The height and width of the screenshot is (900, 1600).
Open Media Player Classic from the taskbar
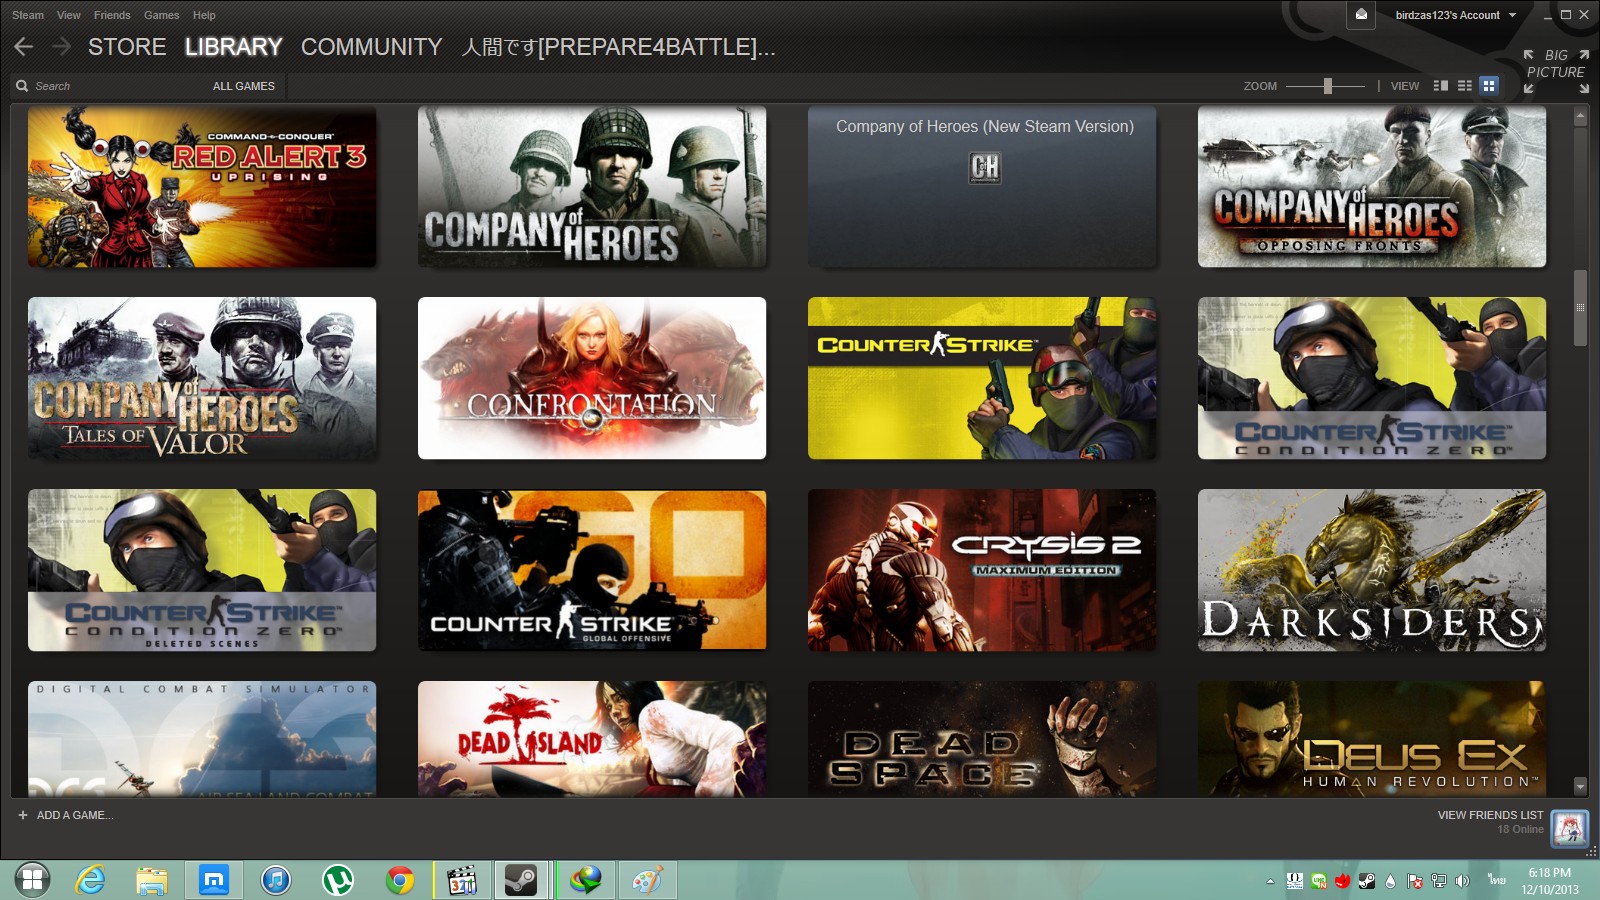point(462,880)
